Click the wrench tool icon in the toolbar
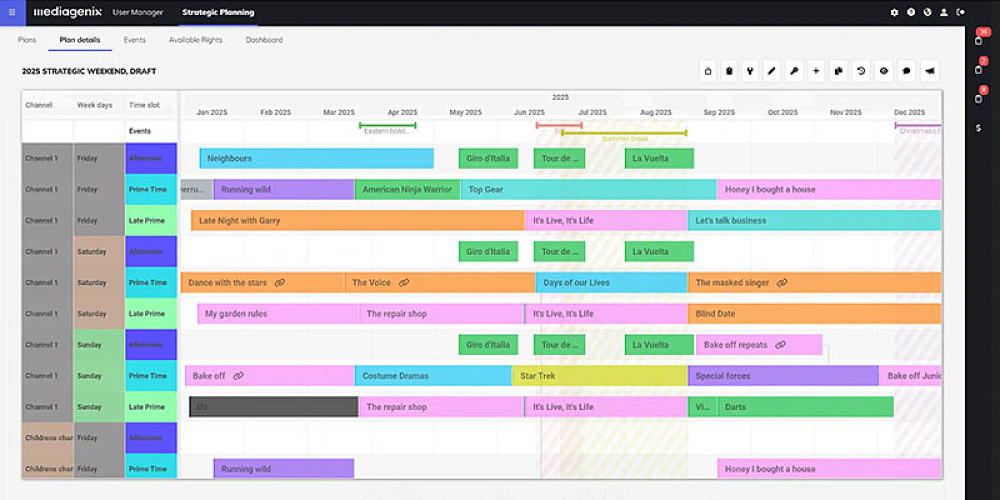Image resolution: width=1000 pixels, height=500 pixels. tap(750, 71)
